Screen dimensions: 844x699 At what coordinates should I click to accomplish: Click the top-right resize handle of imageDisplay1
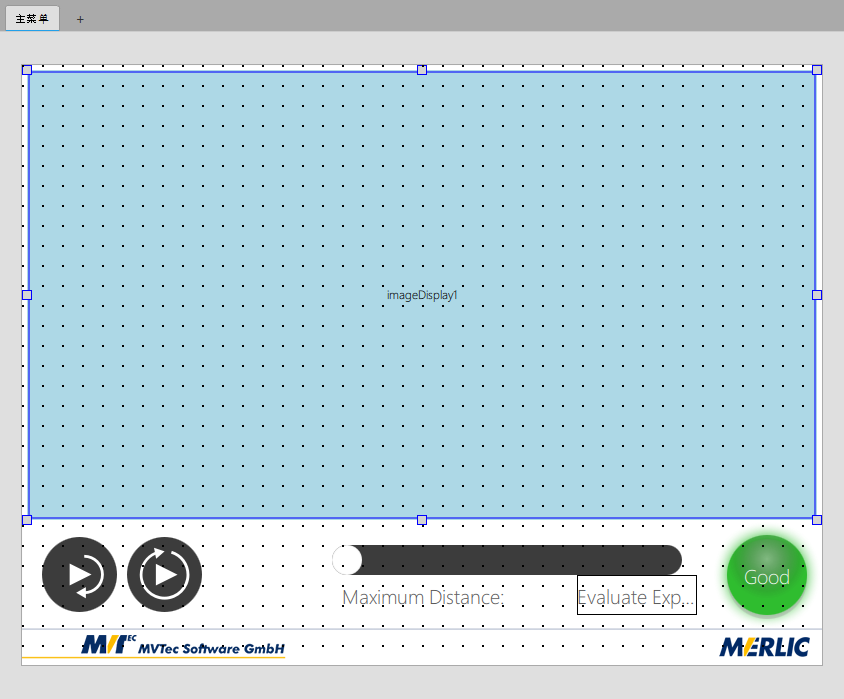(817, 70)
